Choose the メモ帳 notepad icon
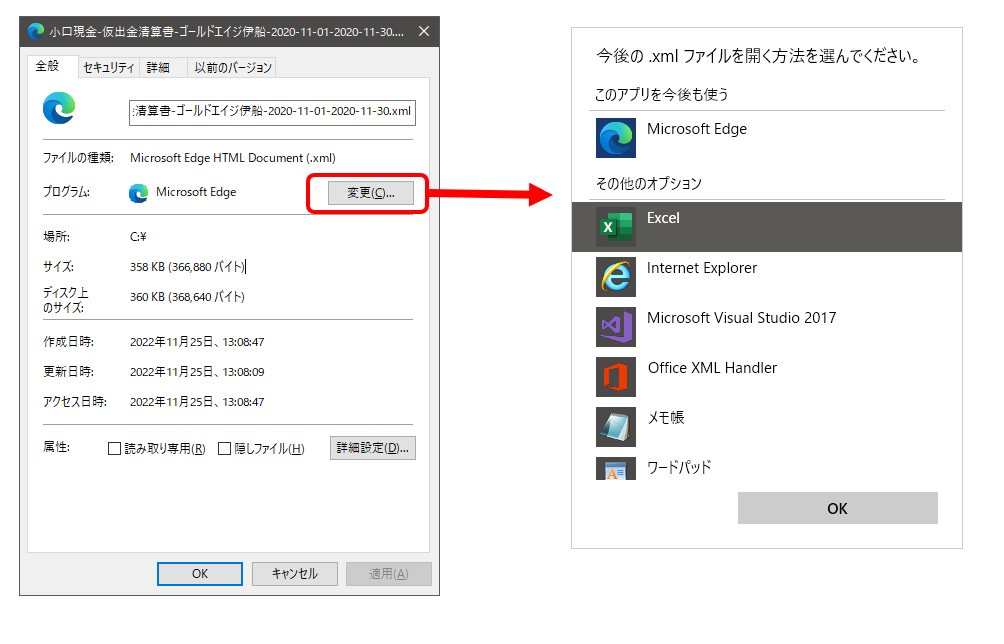 615,427
